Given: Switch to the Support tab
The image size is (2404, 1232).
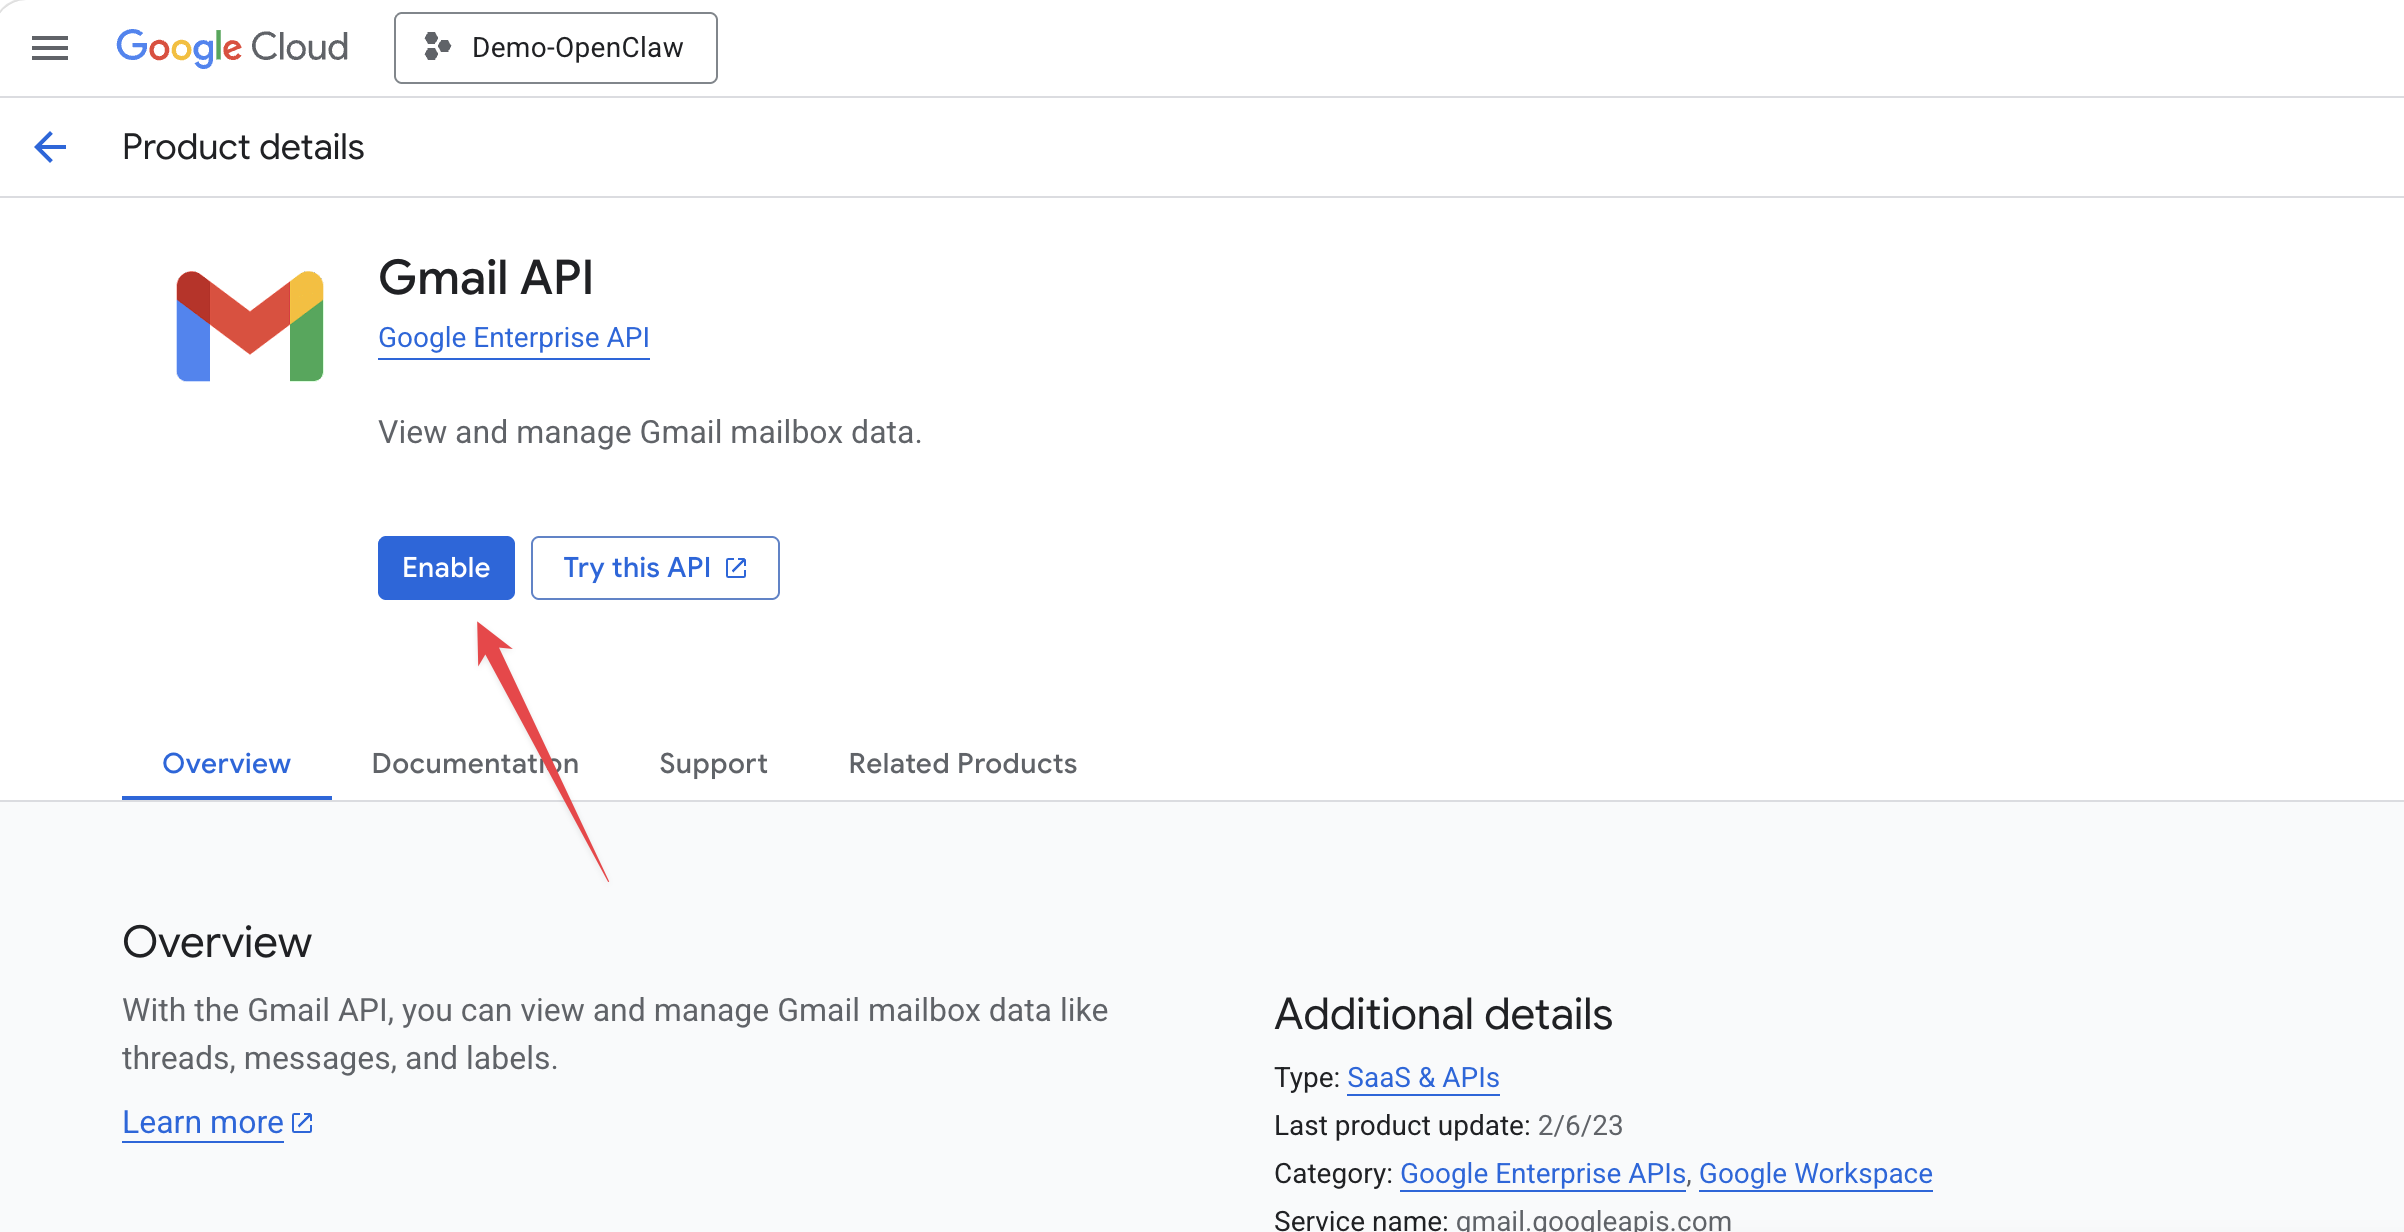Looking at the screenshot, I should 713,763.
